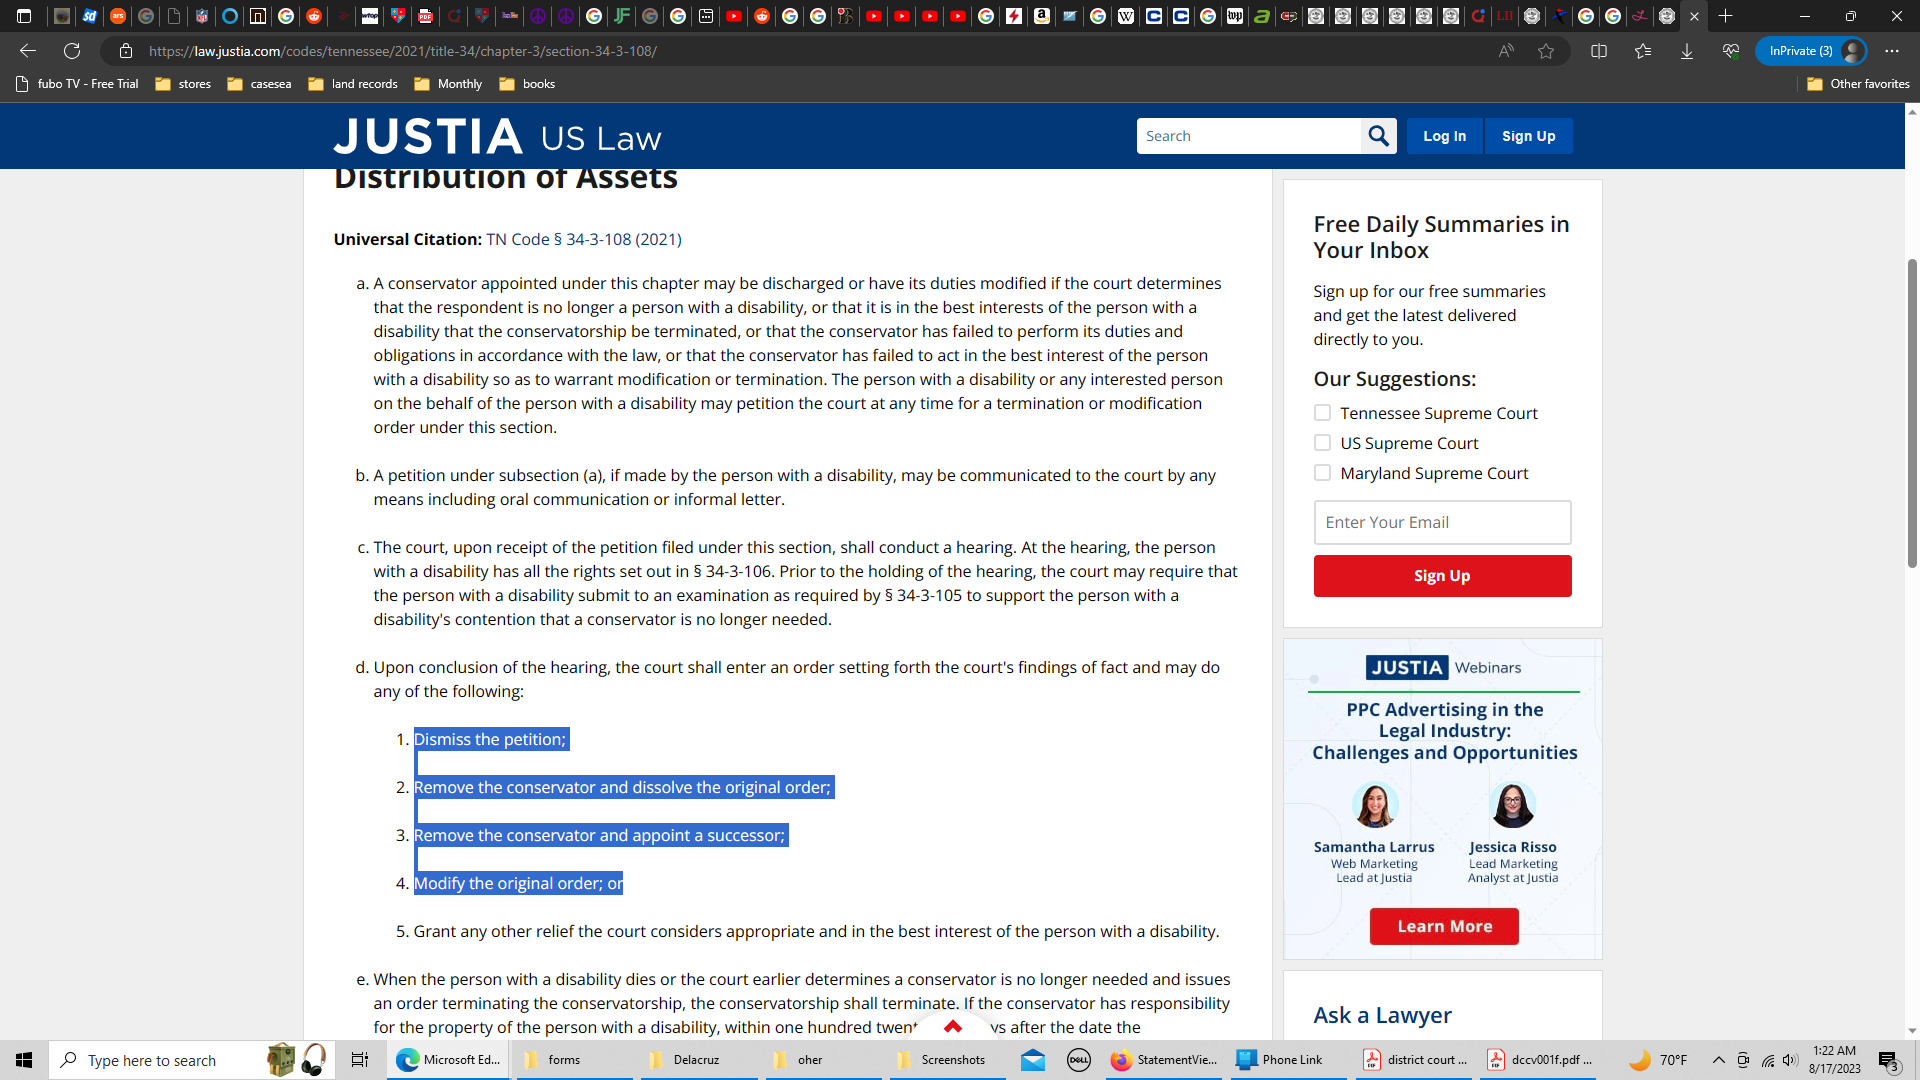This screenshot has height=1080, width=1920.
Task: Check the Maryland Supreme Court box
Action: click(1322, 473)
